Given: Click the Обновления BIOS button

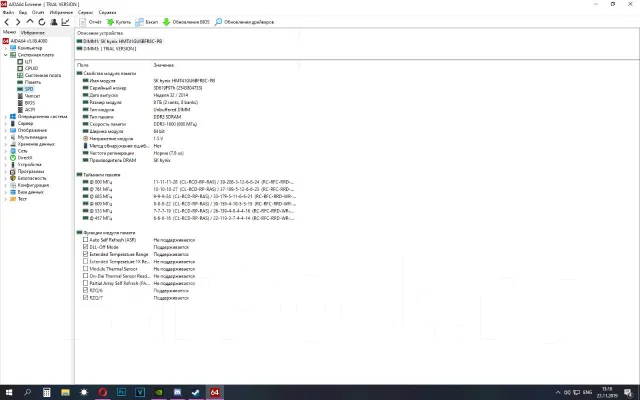Looking at the screenshot, I should pos(186,22).
